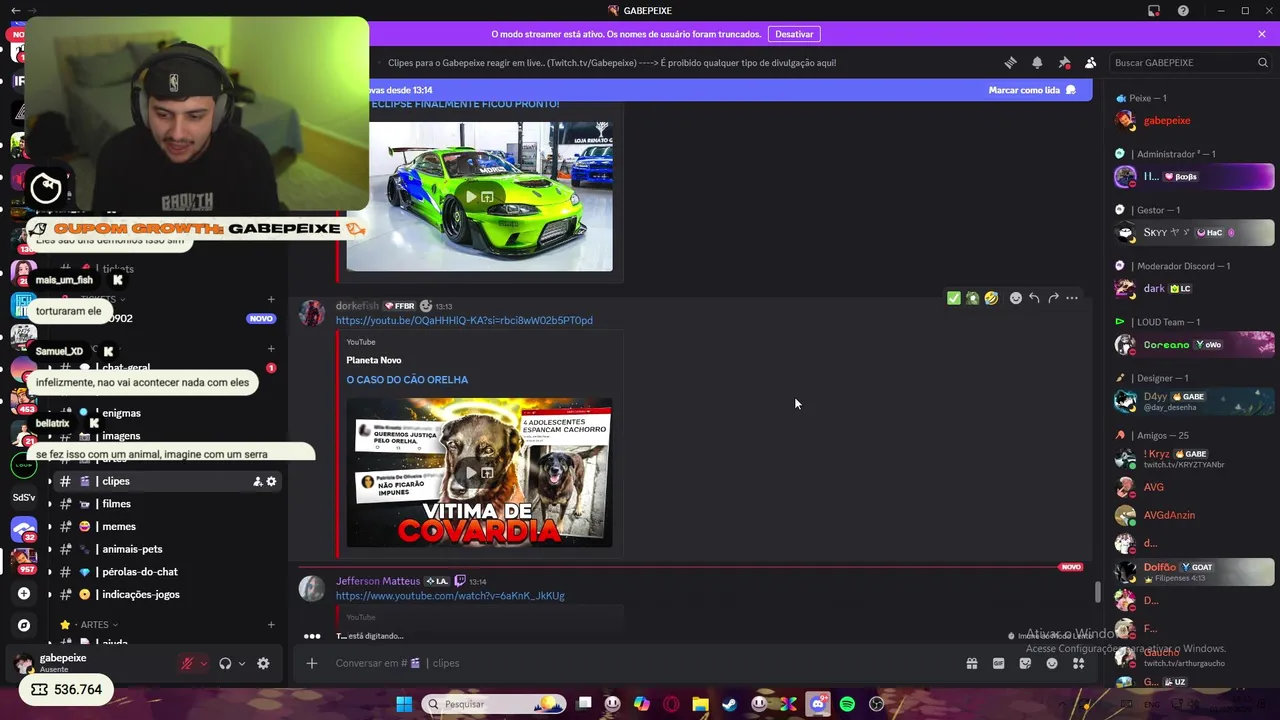Expand threads of memes channel
The height and width of the screenshot is (720, 1280).
pos(50,527)
